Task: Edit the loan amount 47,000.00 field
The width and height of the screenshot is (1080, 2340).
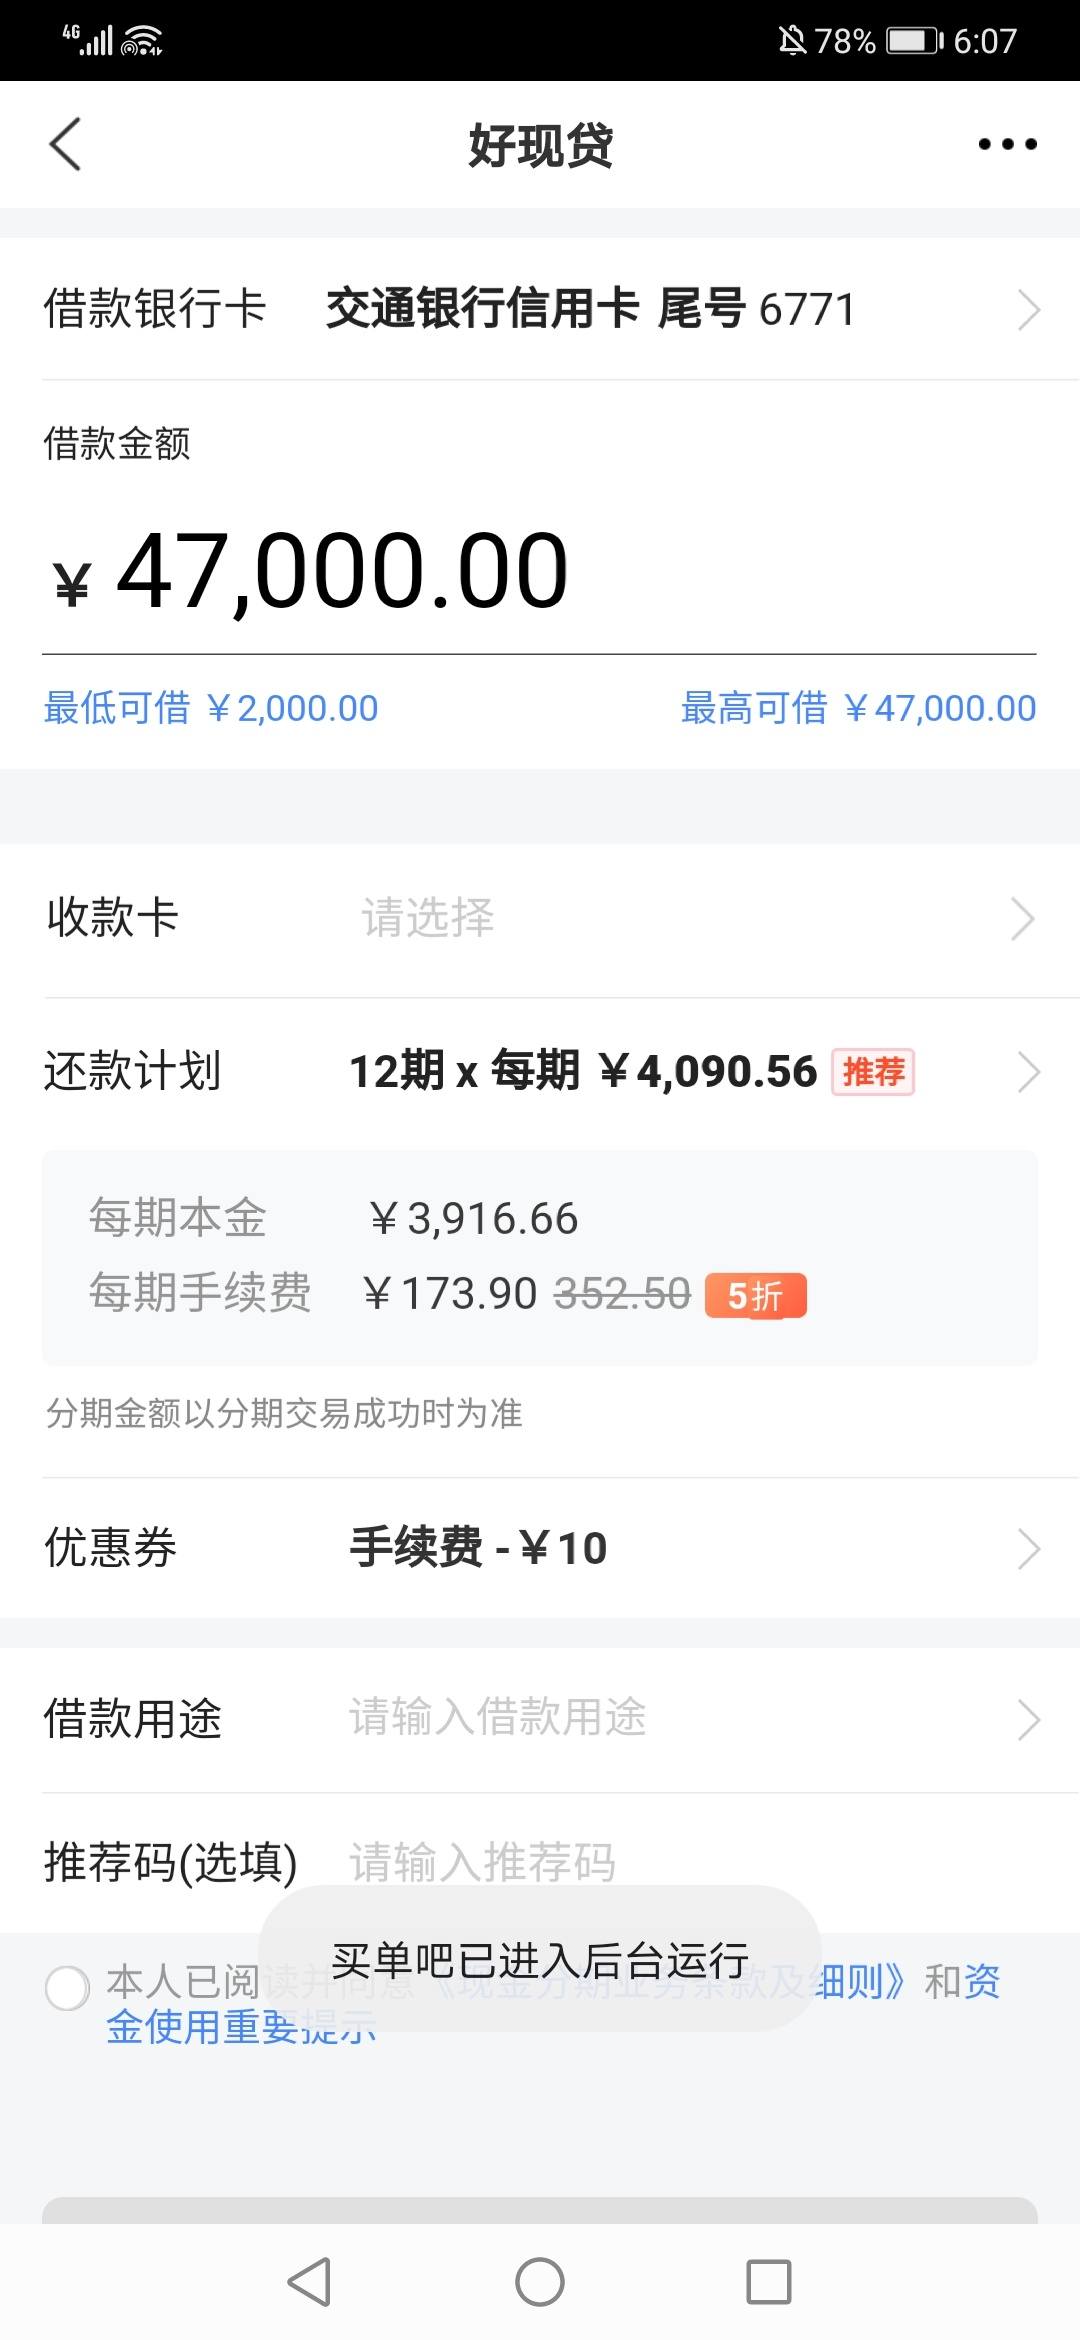Action: coord(538,570)
